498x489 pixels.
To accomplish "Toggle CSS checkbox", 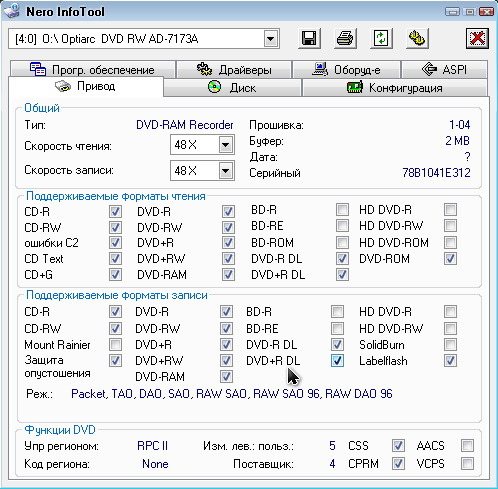I will 398,445.
